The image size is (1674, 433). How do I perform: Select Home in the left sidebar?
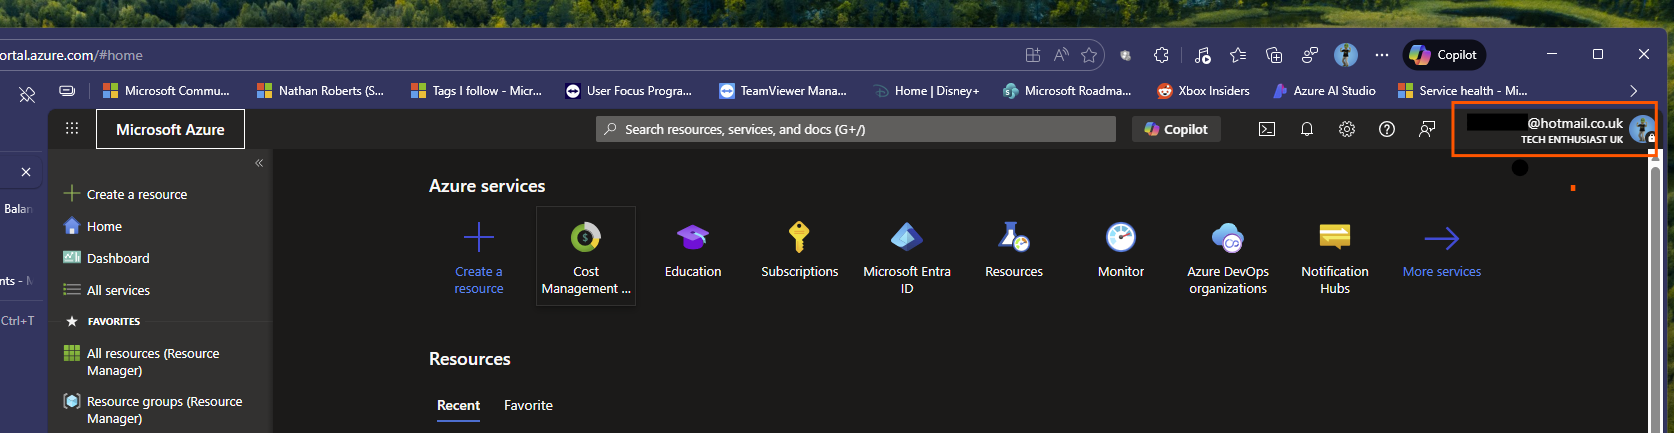[92, 226]
